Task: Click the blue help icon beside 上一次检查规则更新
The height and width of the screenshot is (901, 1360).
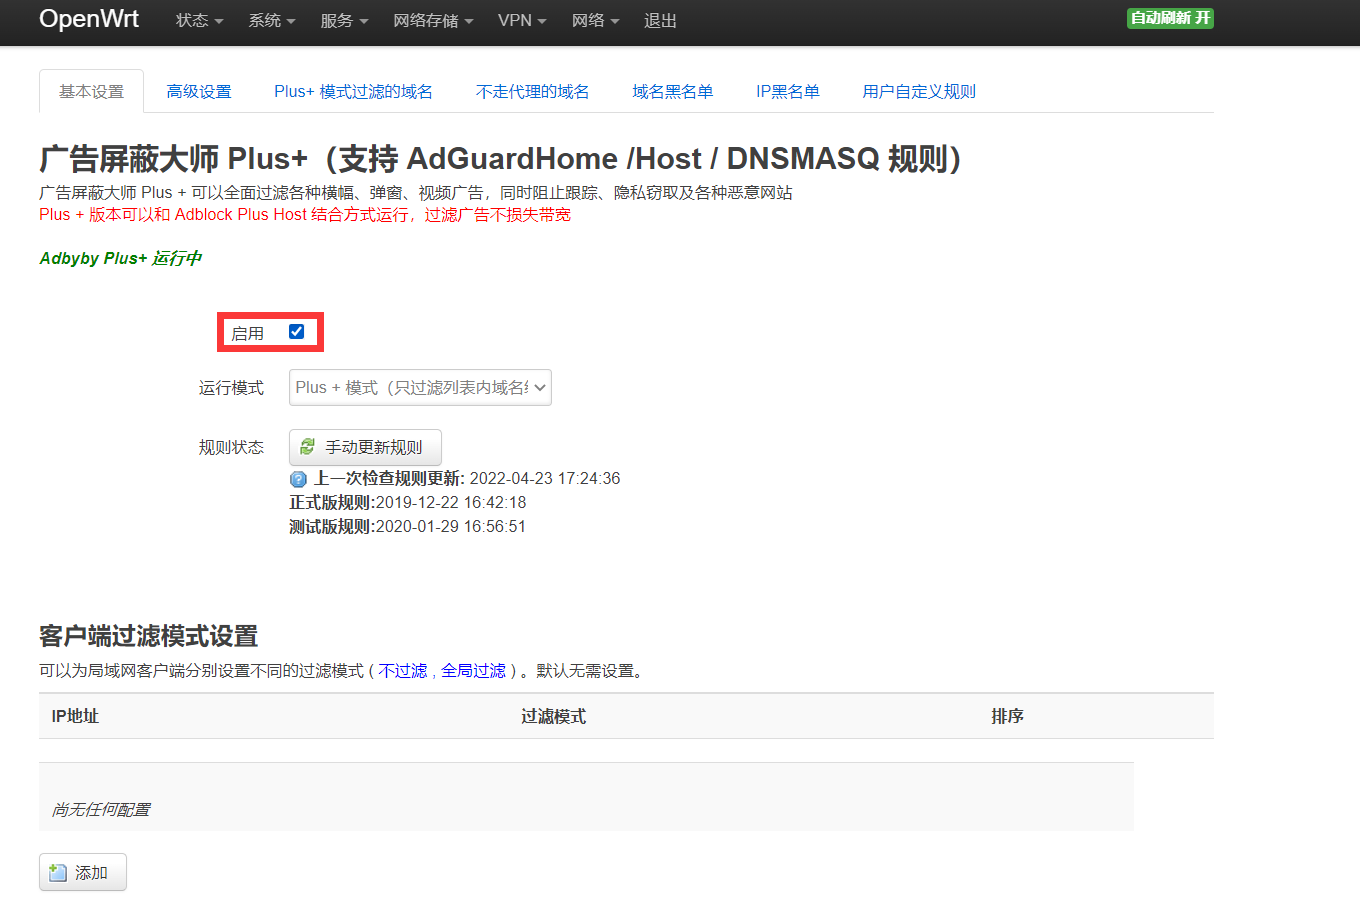Action: point(298,479)
